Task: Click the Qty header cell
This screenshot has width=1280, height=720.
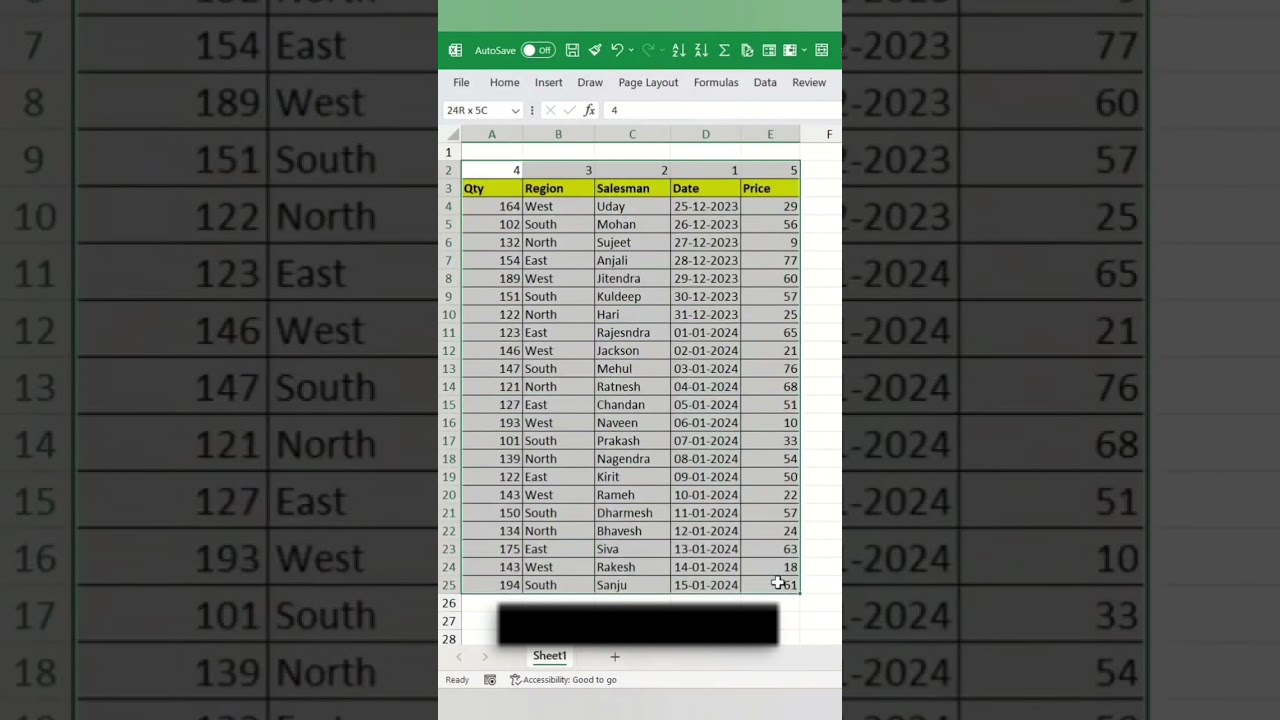Action: click(491, 188)
